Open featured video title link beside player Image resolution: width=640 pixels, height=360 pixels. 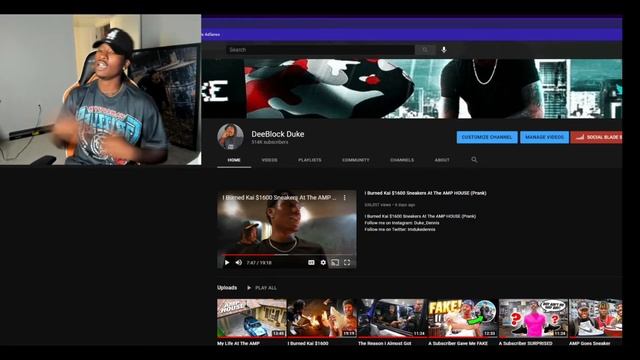425,193
